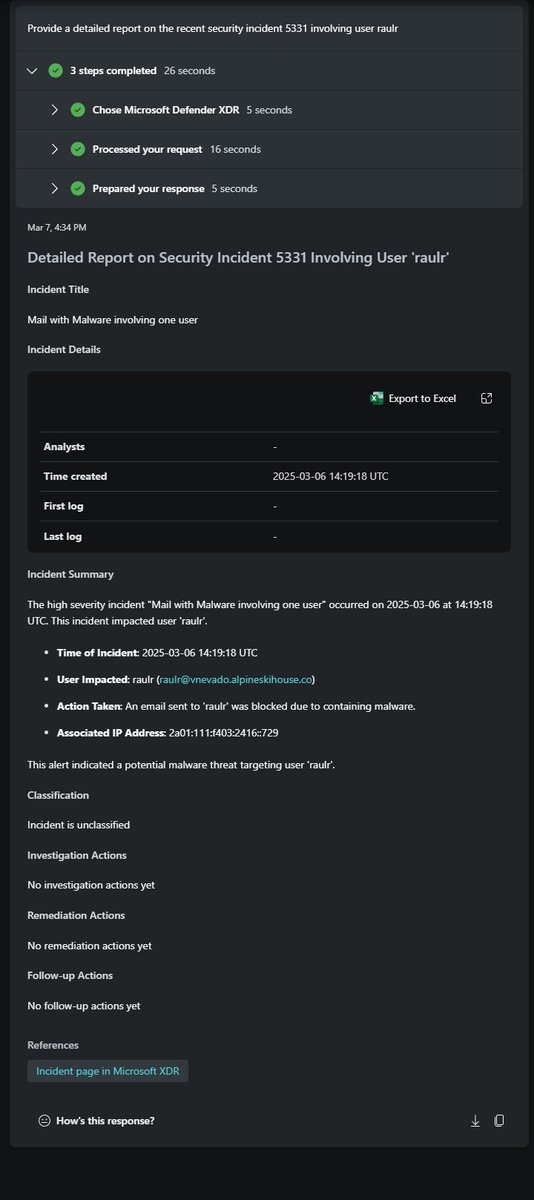Click the smiley feedback icon

point(44,1121)
